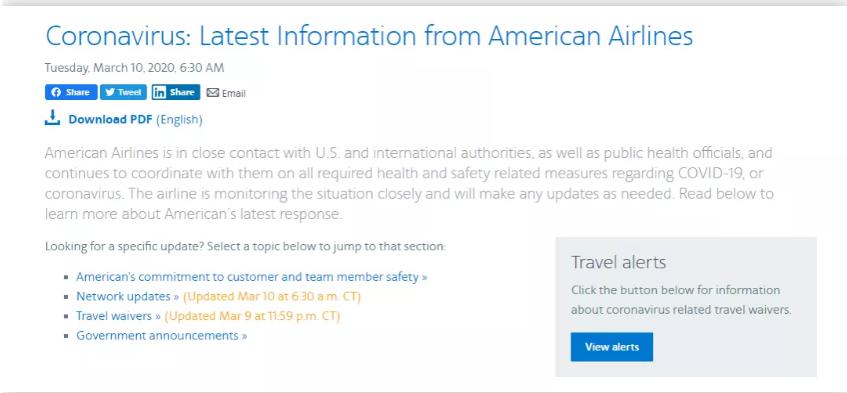Screen dimensions: 847x393
Task: Click the Coronavirus Latest Information headline
Action: 369,36
